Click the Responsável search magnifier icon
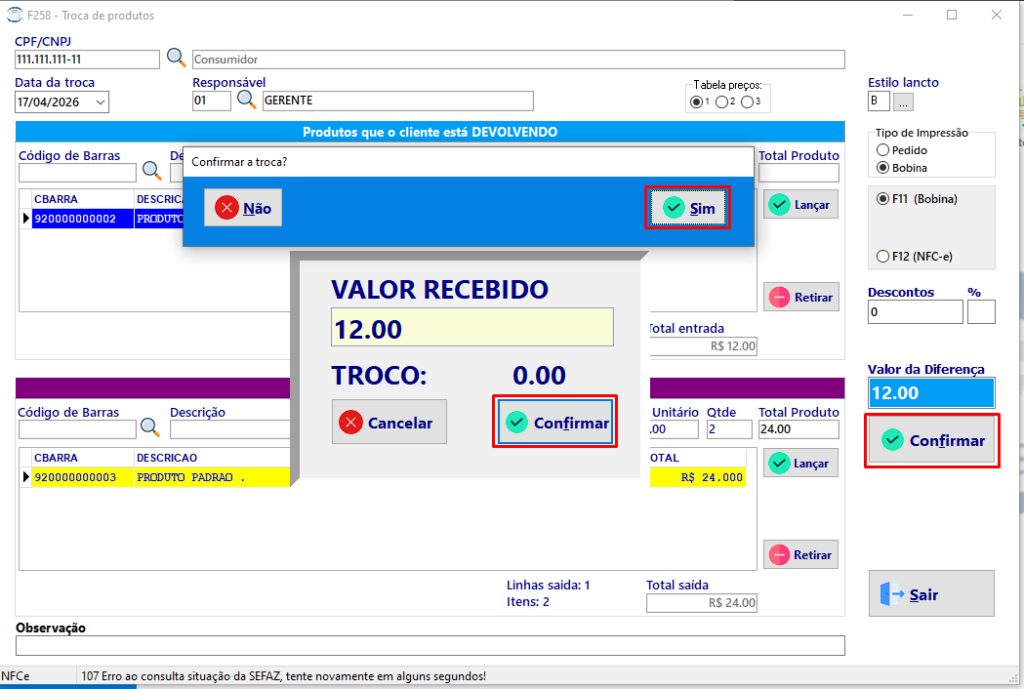This screenshot has width=1024, height=689. 246,100
